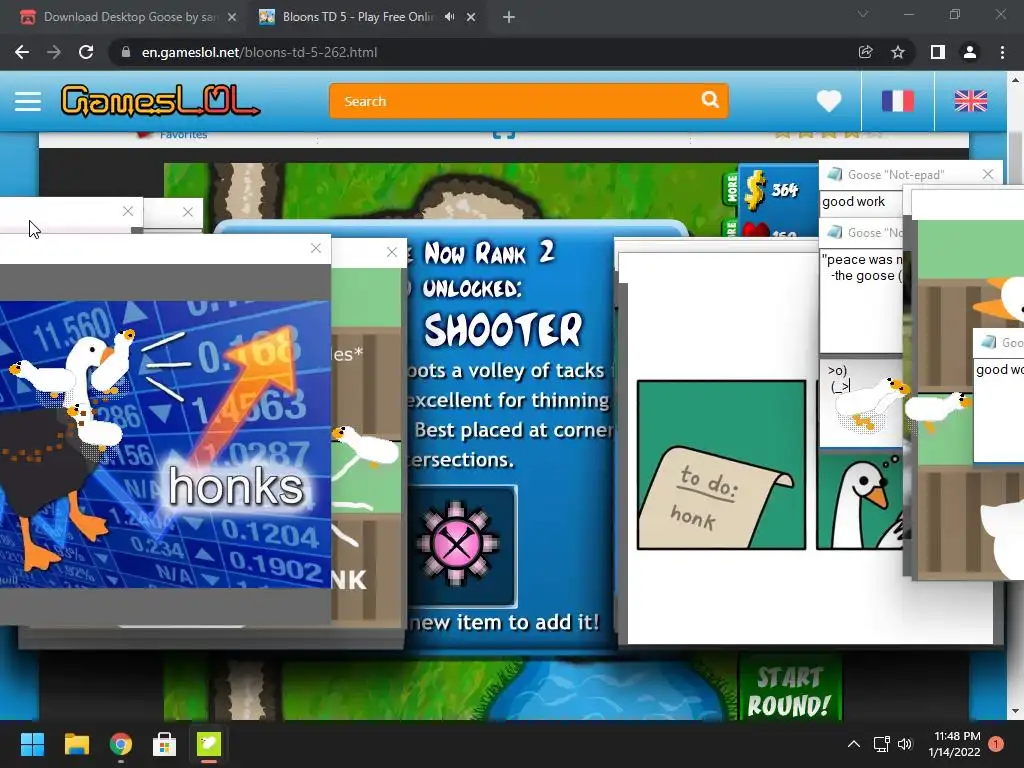Open network status tray icon
The image size is (1024, 768).
[x=882, y=744]
